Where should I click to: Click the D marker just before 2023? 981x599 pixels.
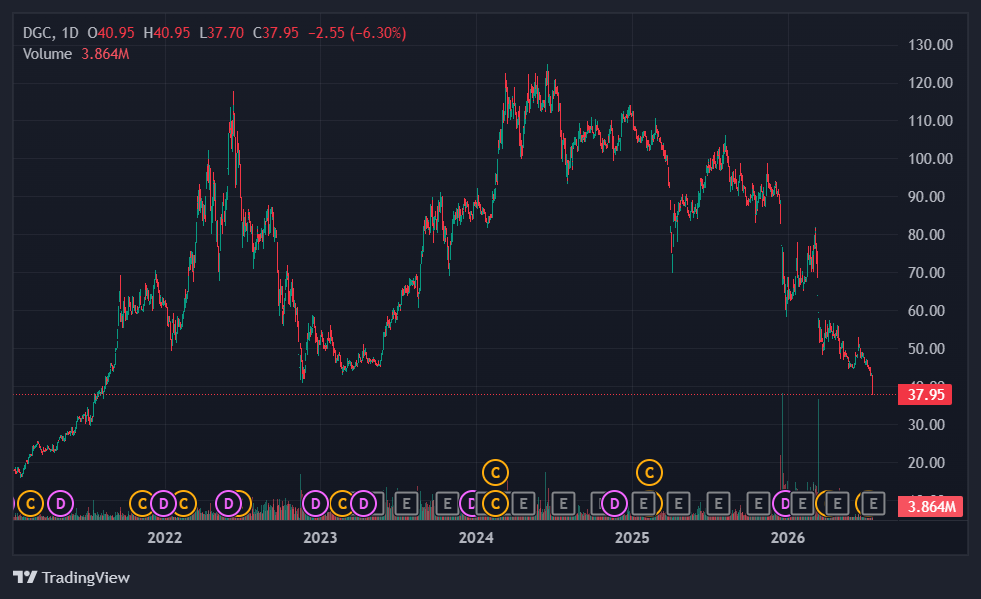point(315,503)
